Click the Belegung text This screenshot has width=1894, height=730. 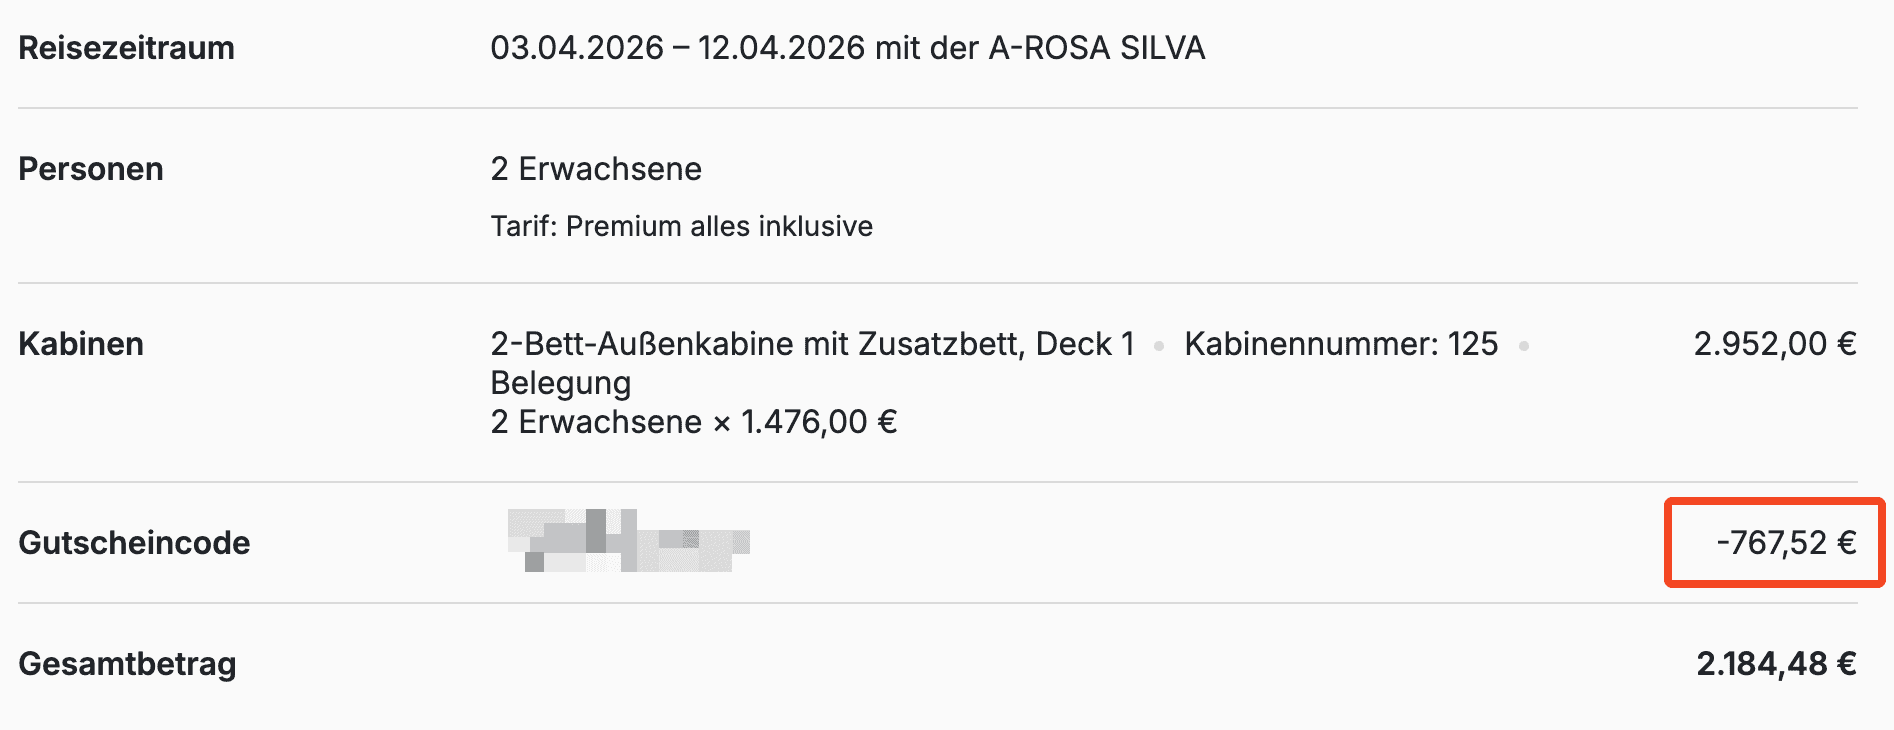point(561,383)
